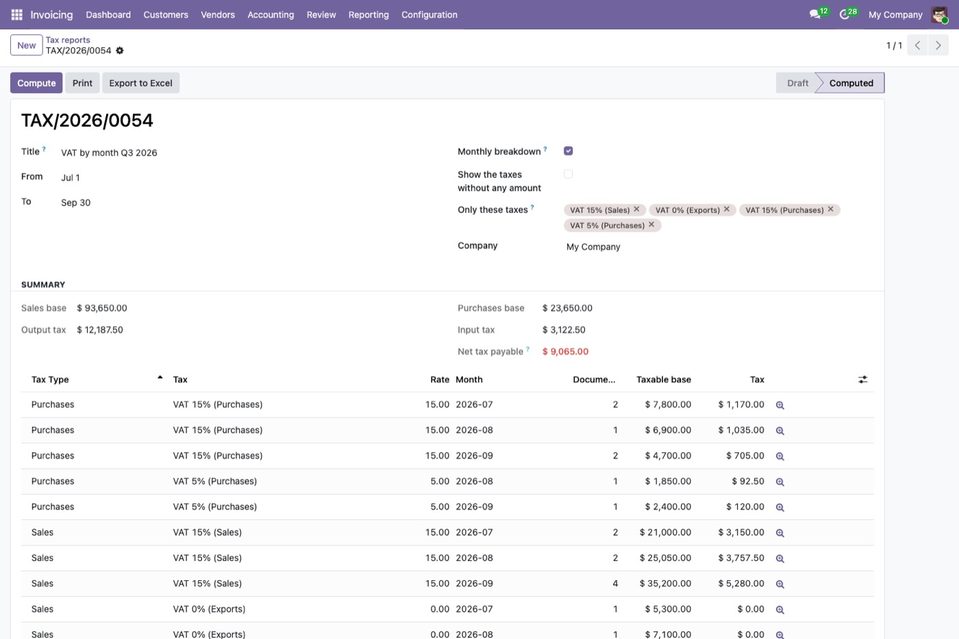Open the Customers menu
The image size is (959, 639).
166,15
